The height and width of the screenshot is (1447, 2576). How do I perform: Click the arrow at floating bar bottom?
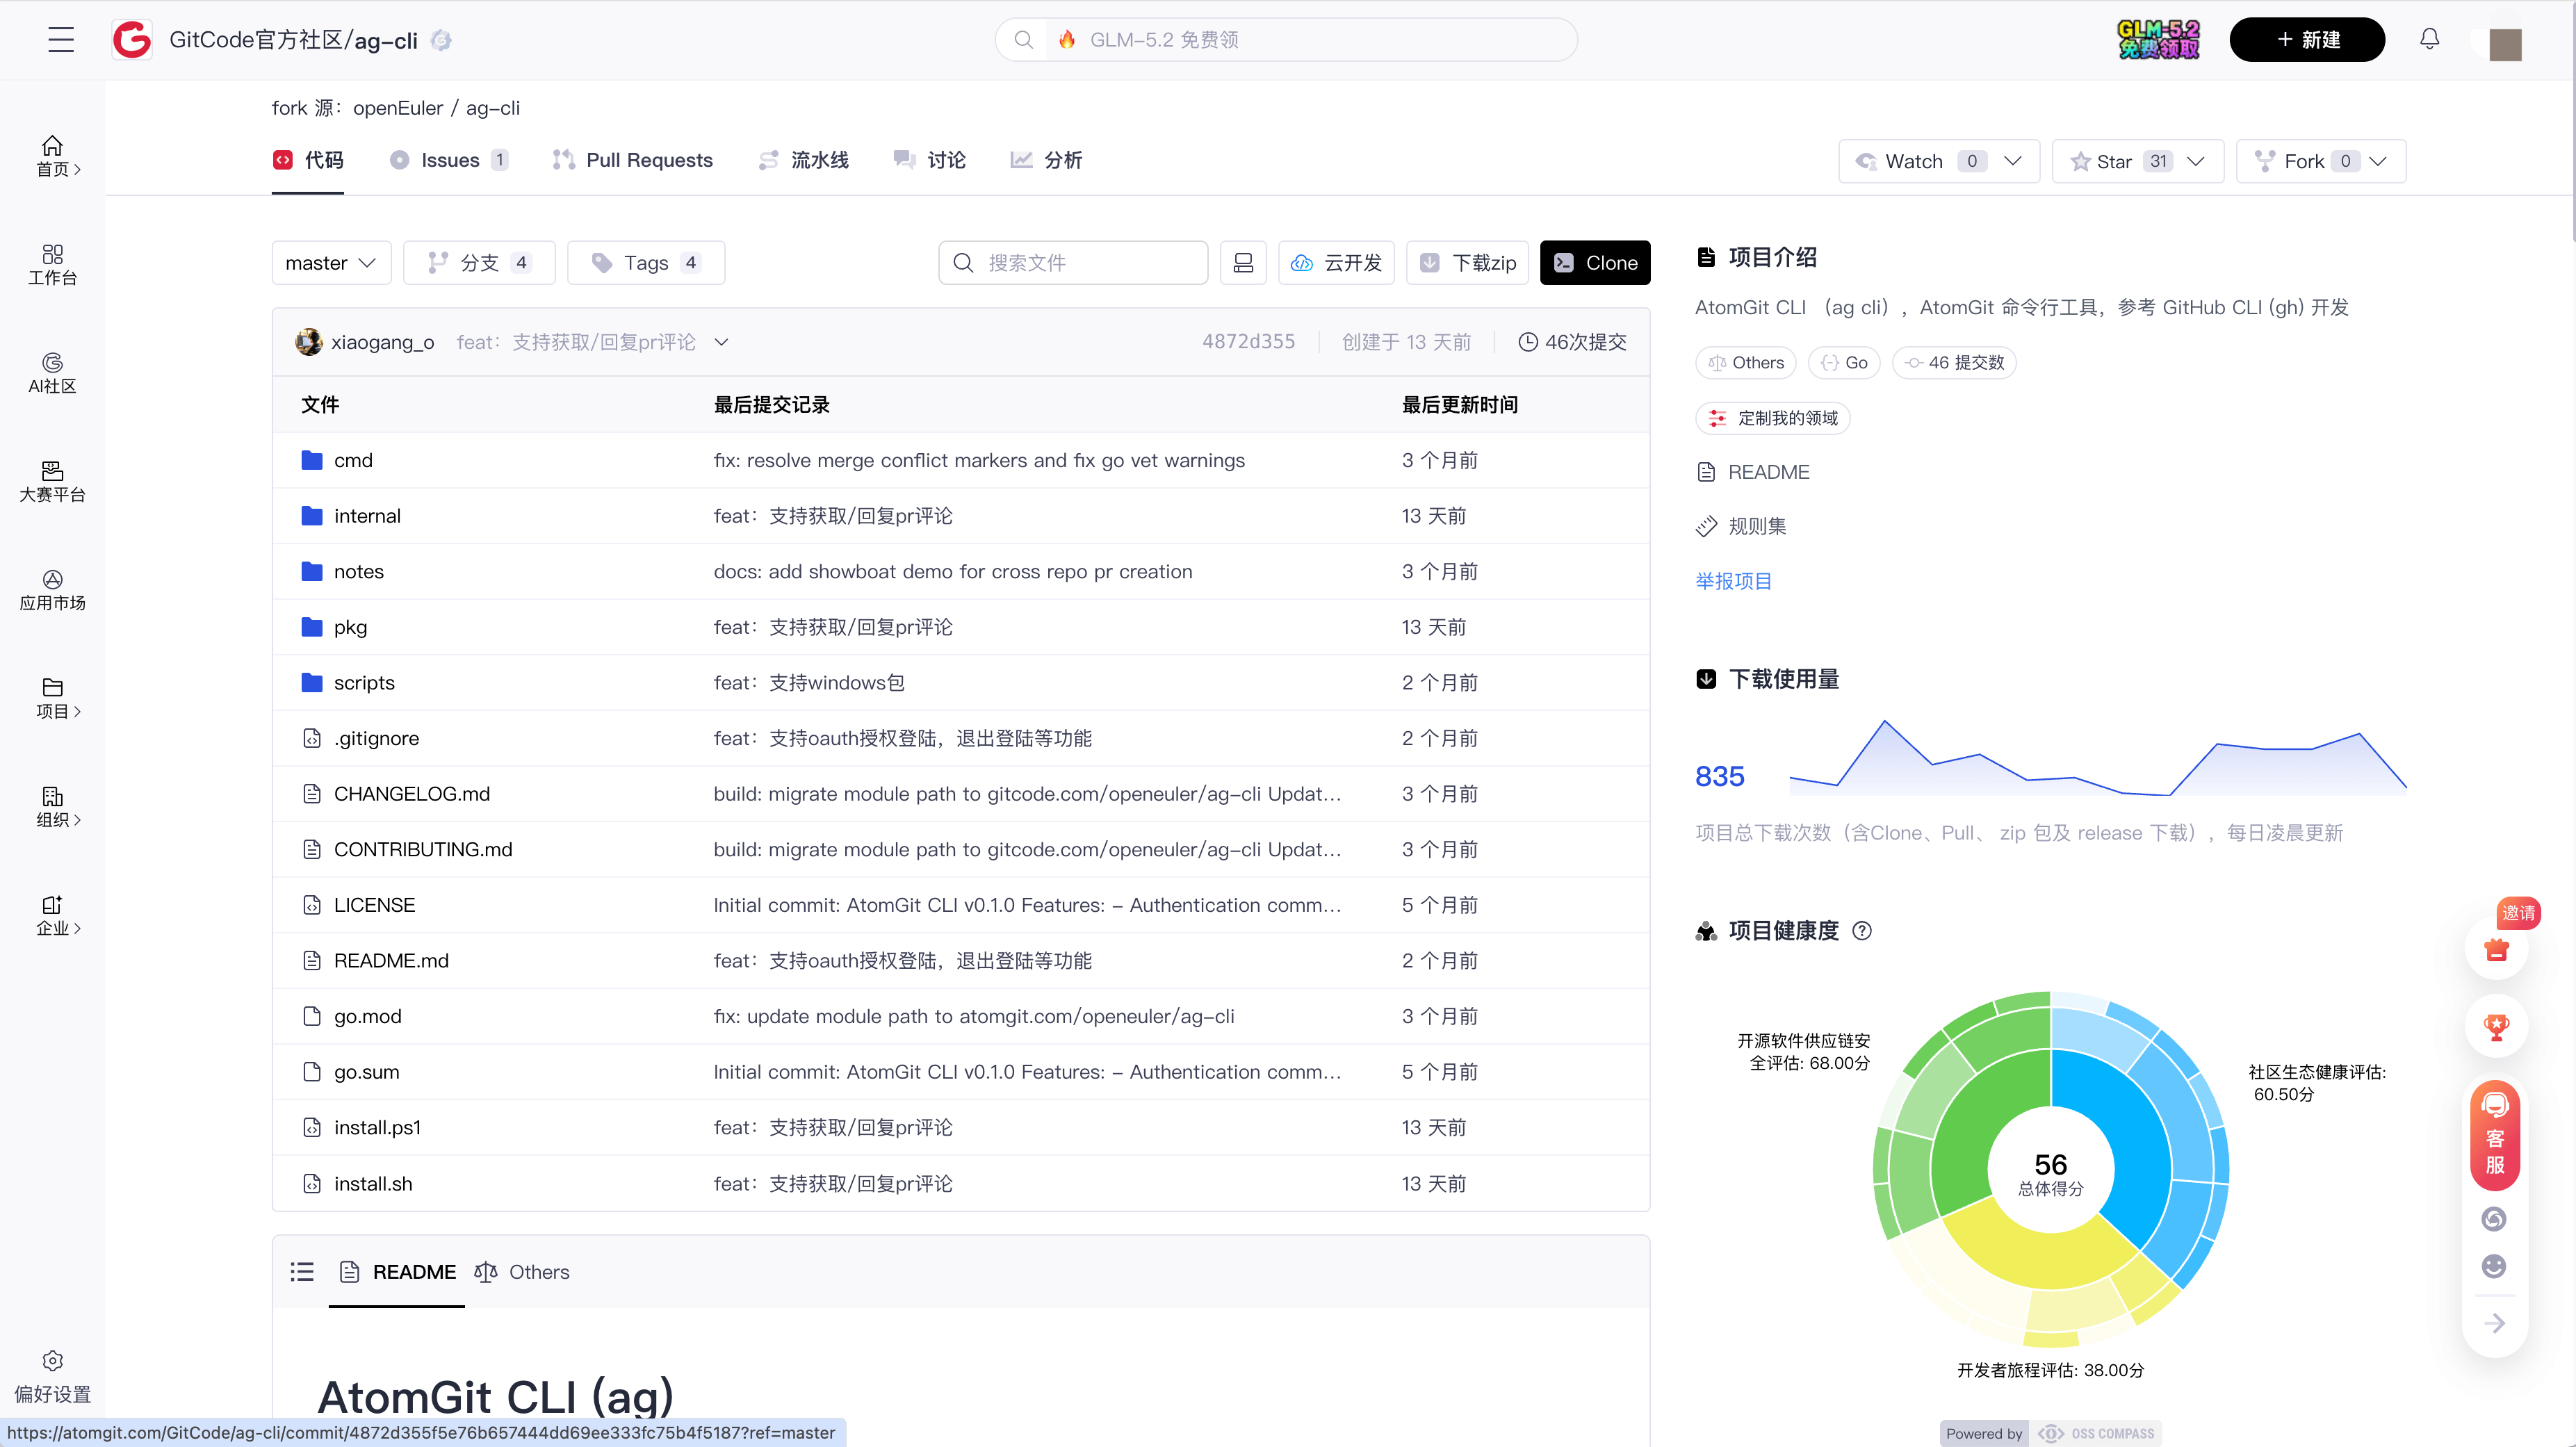pos(2495,1323)
